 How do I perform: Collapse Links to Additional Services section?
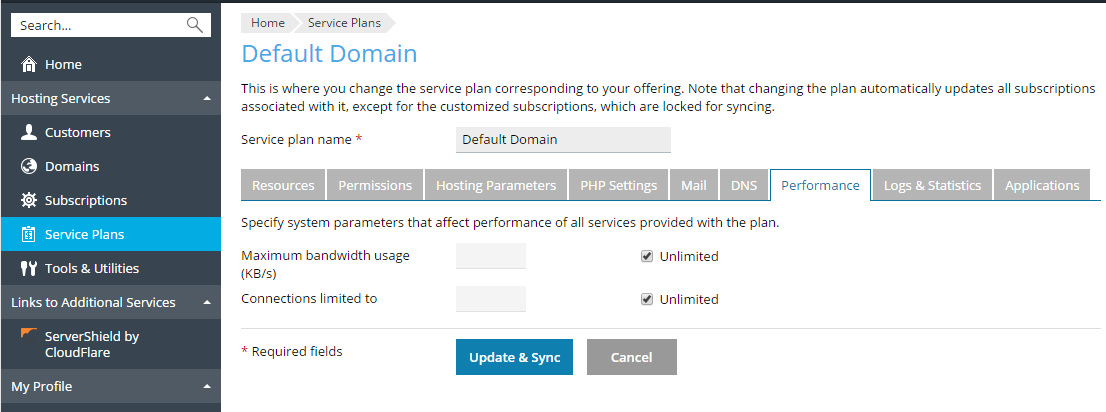coord(206,303)
